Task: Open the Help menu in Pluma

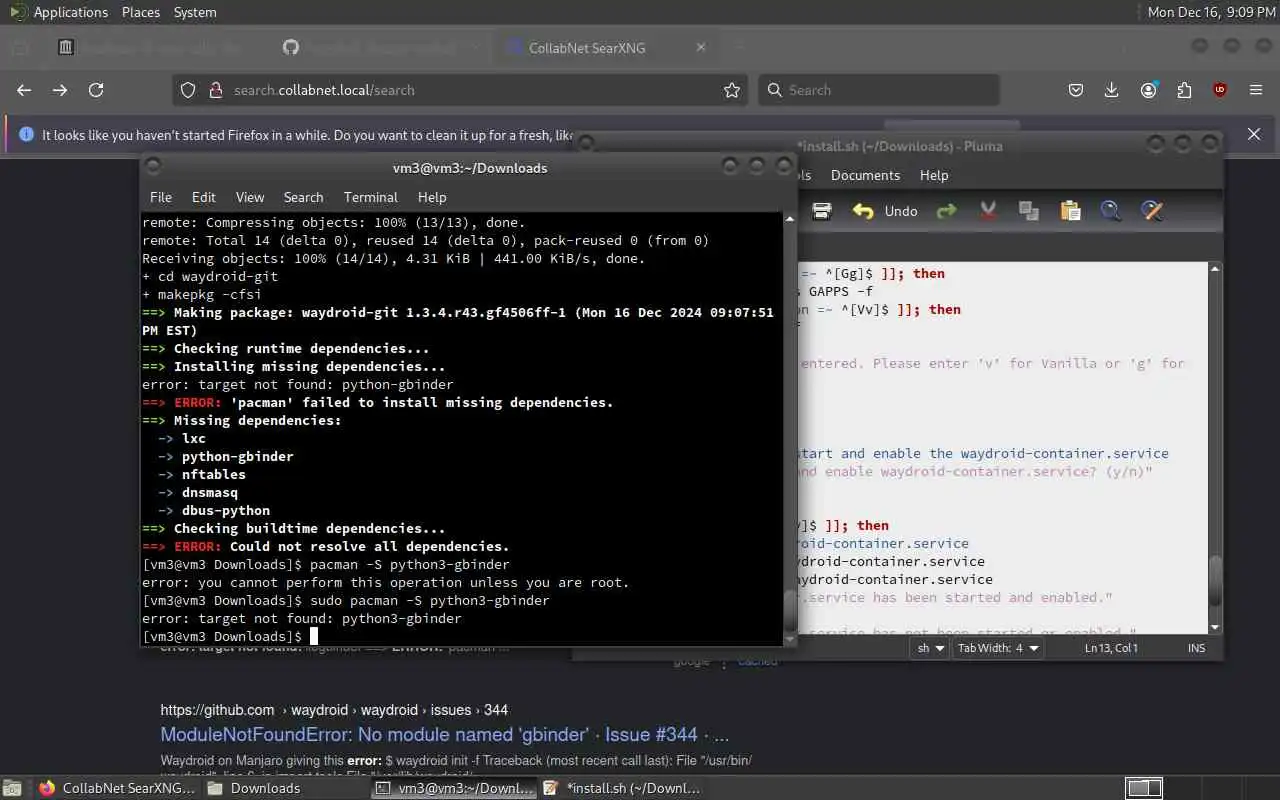Action: [934, 175]
